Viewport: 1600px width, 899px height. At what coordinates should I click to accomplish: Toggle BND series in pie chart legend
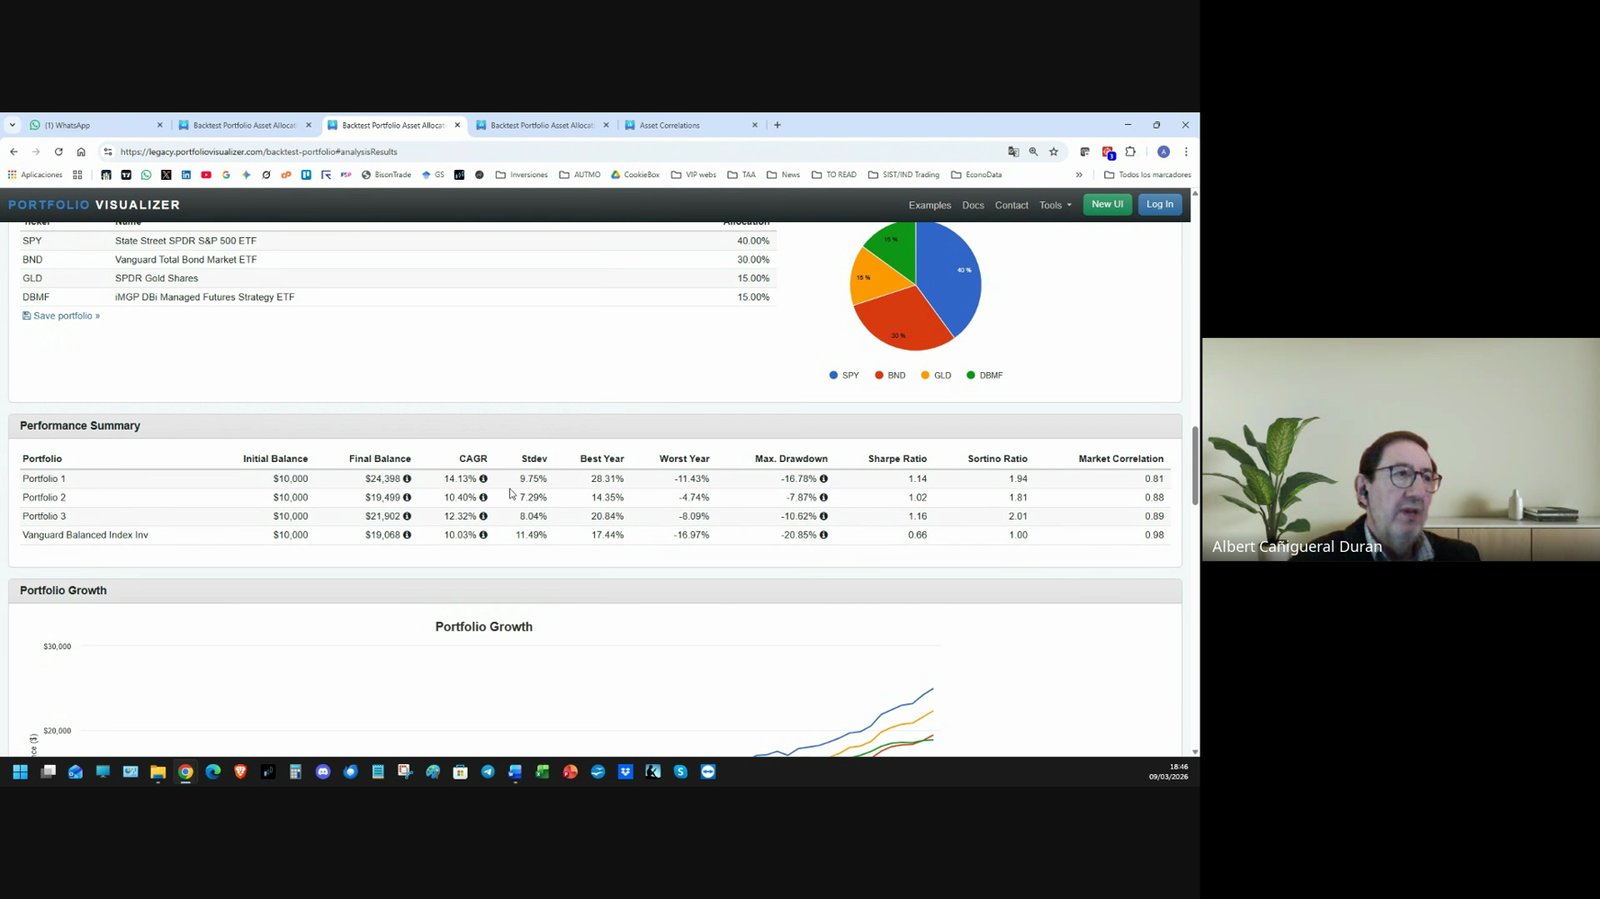pos(890,376)
